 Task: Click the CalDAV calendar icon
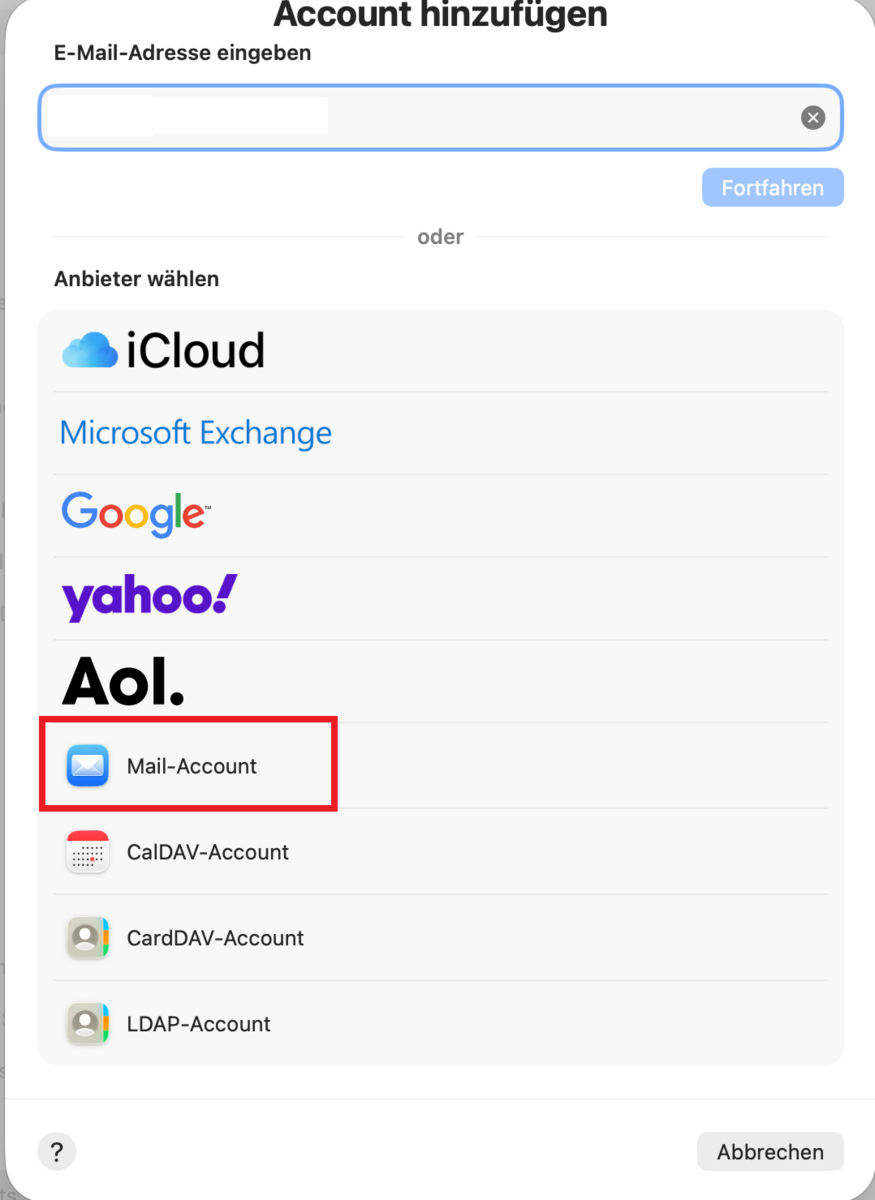[x=87, y=852]
